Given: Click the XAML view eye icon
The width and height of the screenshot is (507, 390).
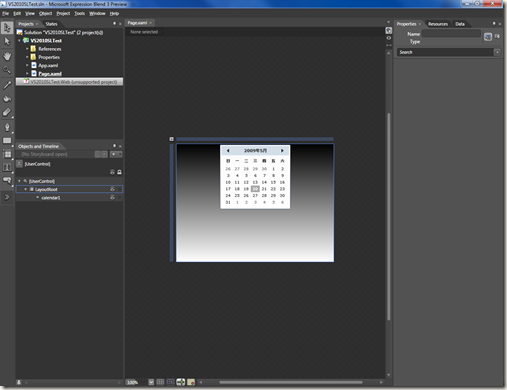Looking at the screenshot, I should point(389,38).
